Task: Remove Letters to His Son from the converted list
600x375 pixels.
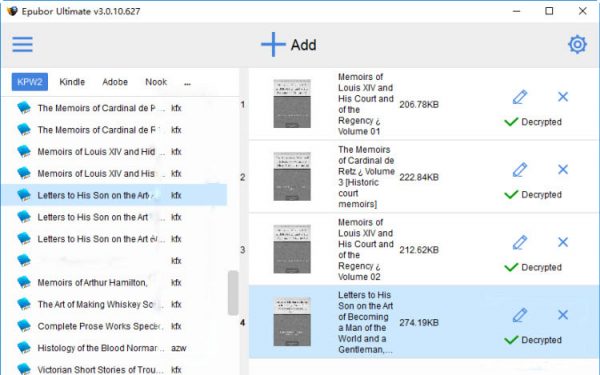Action: pyautogui.click(x=563, y=315)
